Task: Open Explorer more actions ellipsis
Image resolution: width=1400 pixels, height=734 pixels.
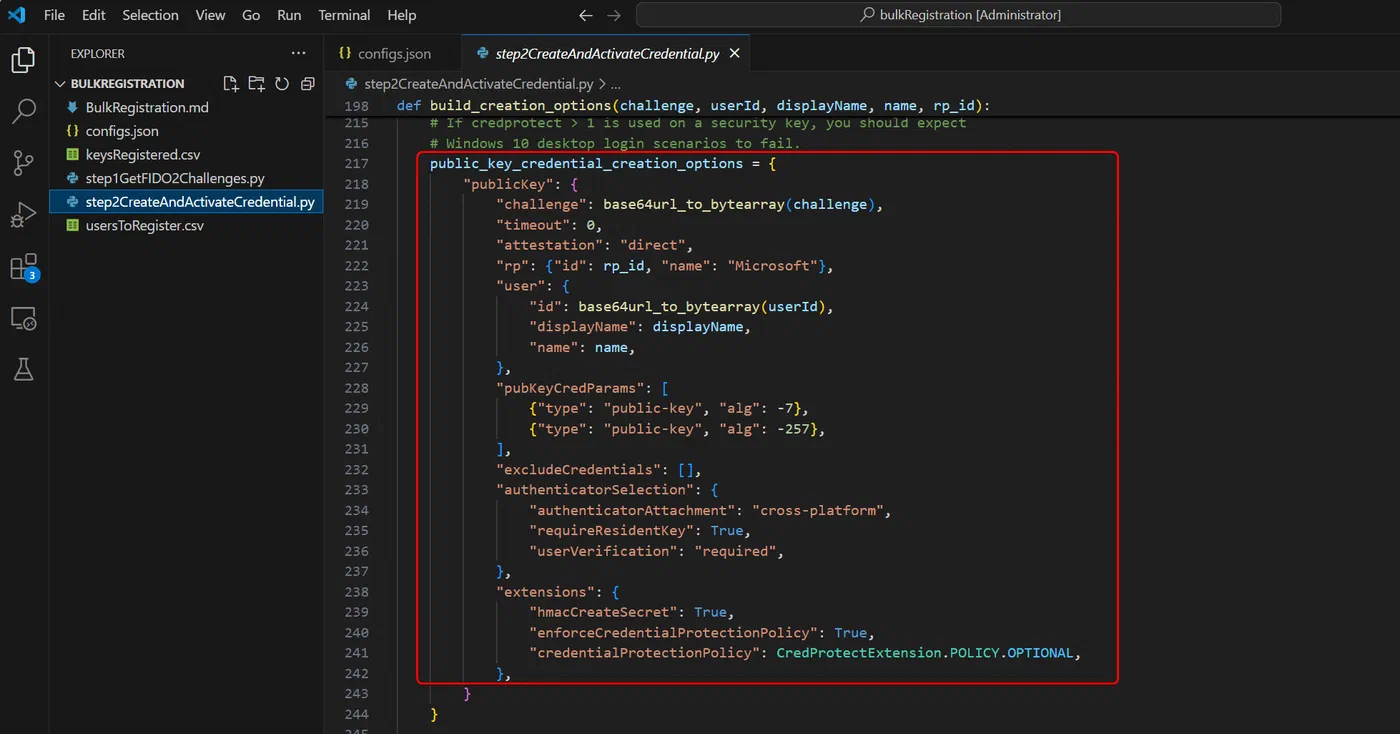Action: tap(299, 53)
